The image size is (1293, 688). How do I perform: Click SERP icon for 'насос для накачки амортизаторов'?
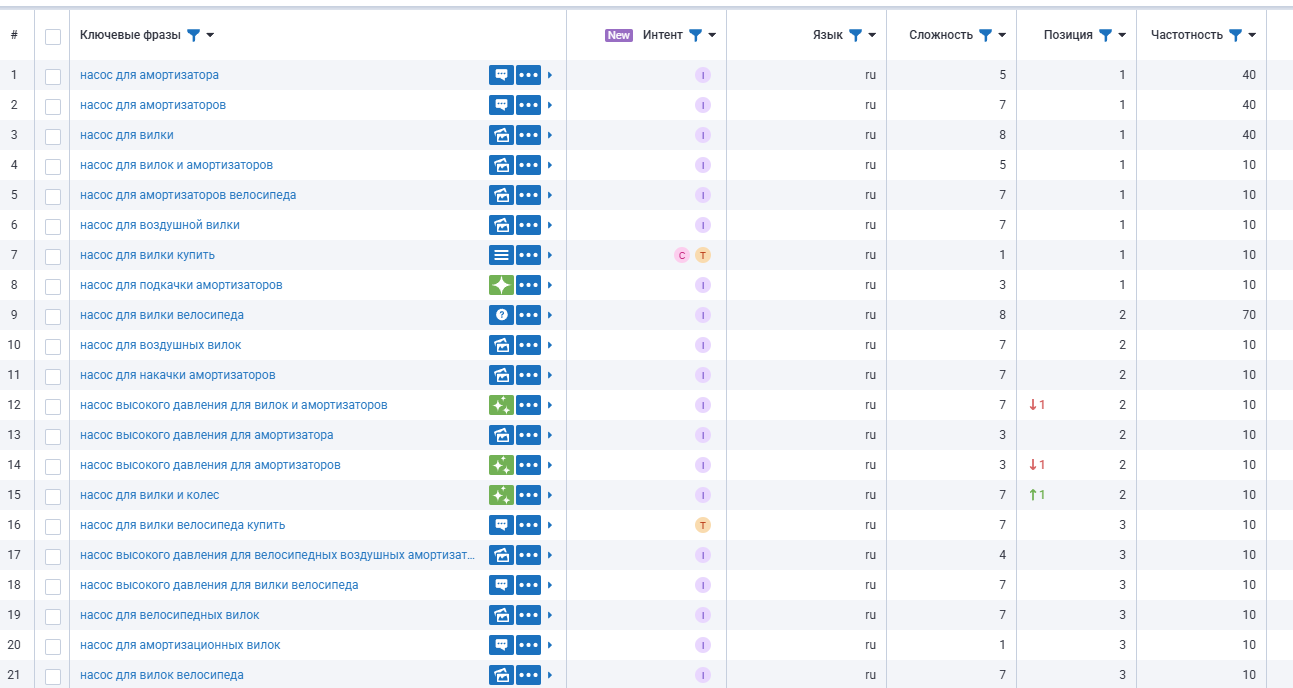click(501, 375)
